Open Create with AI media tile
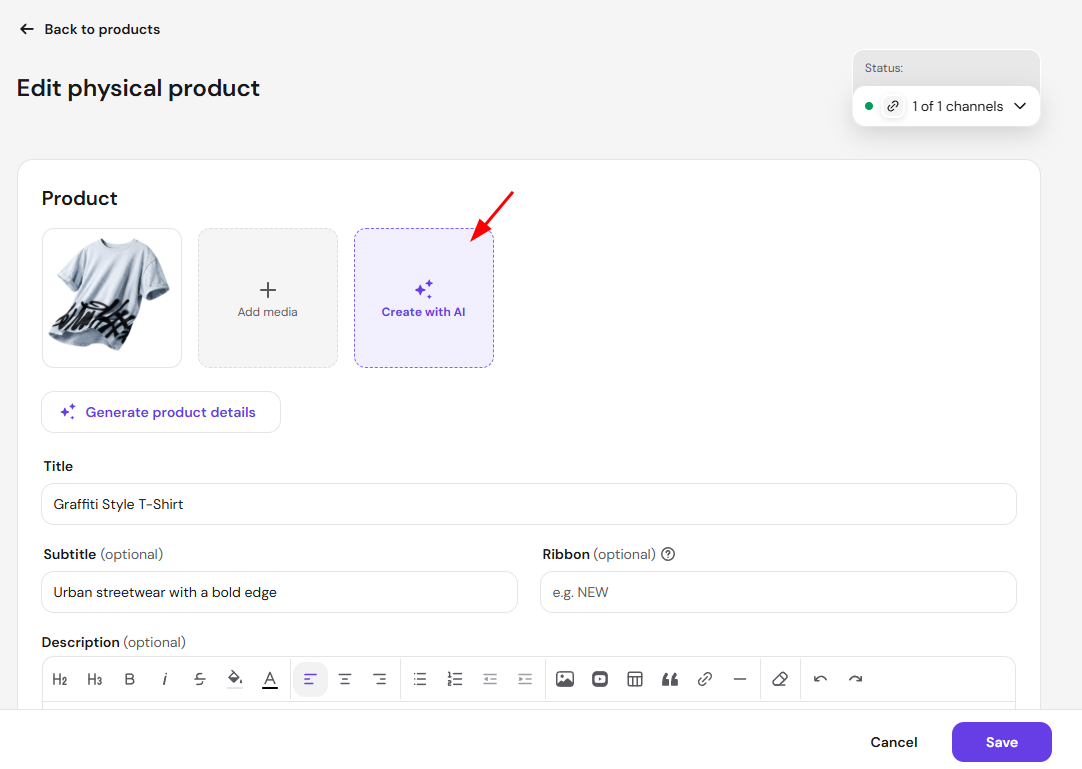 pos(424,298)
